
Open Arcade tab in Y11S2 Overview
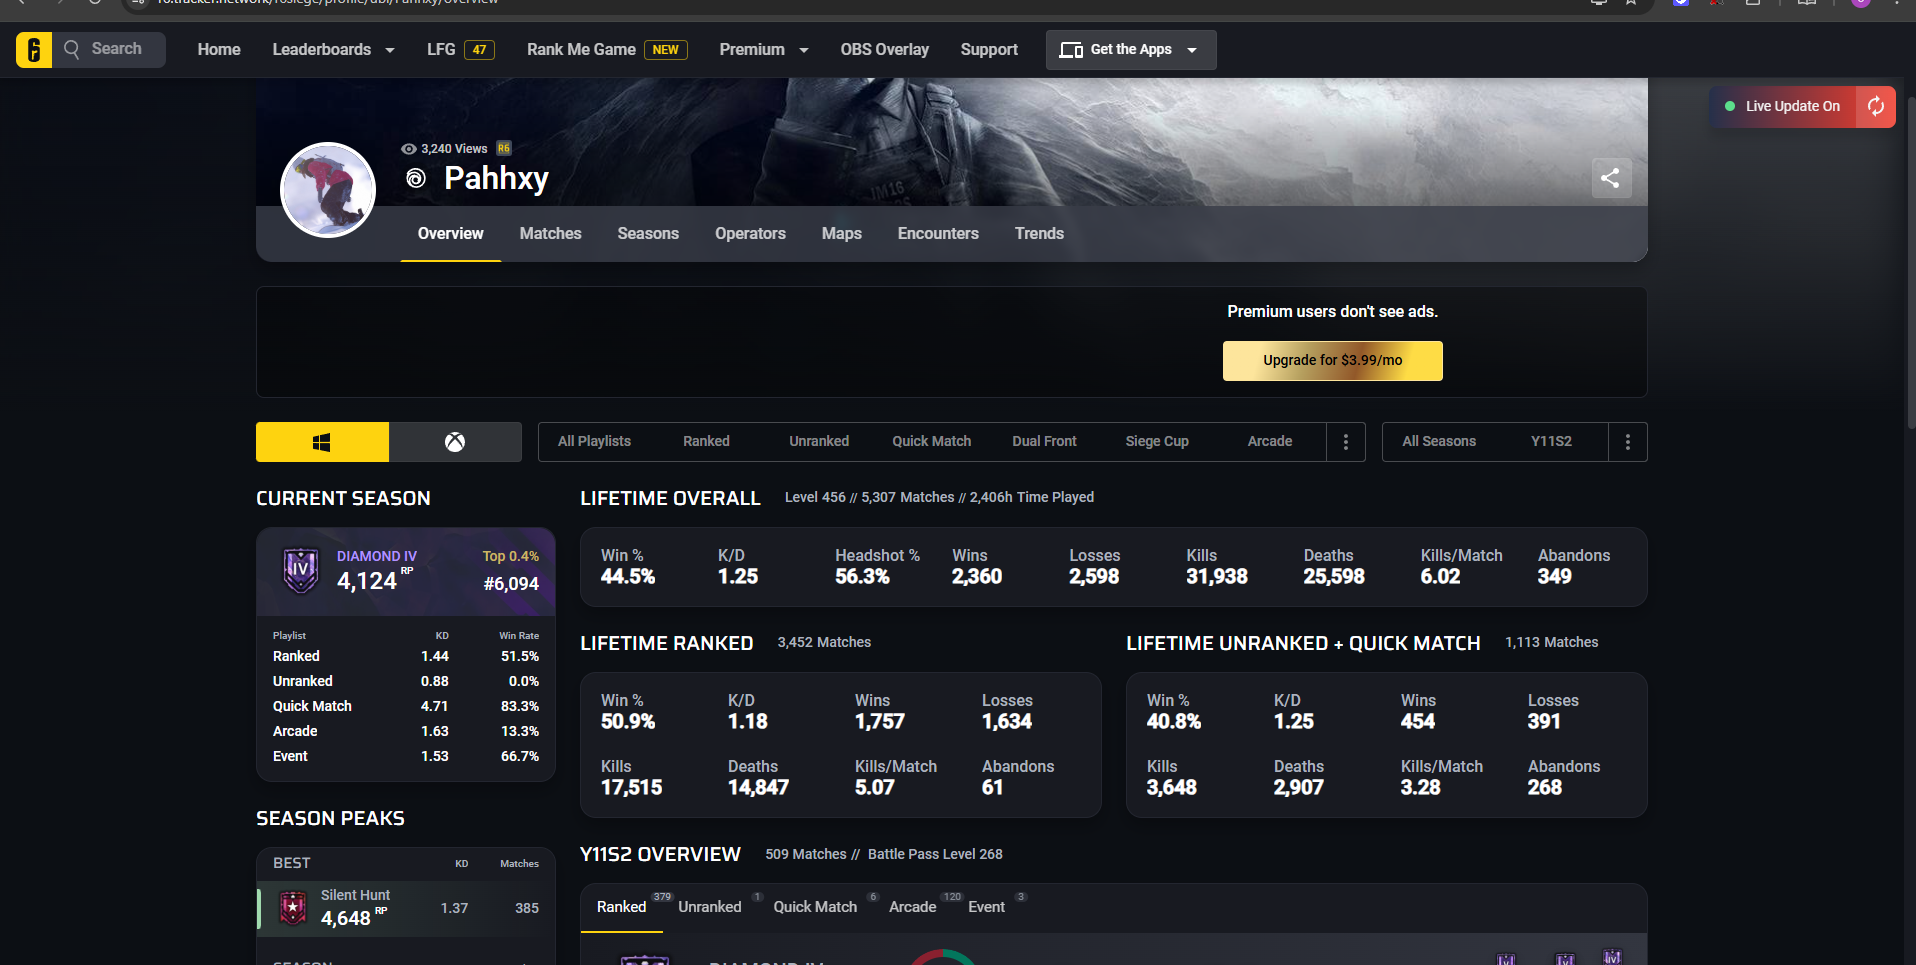(x=913, y=907)
